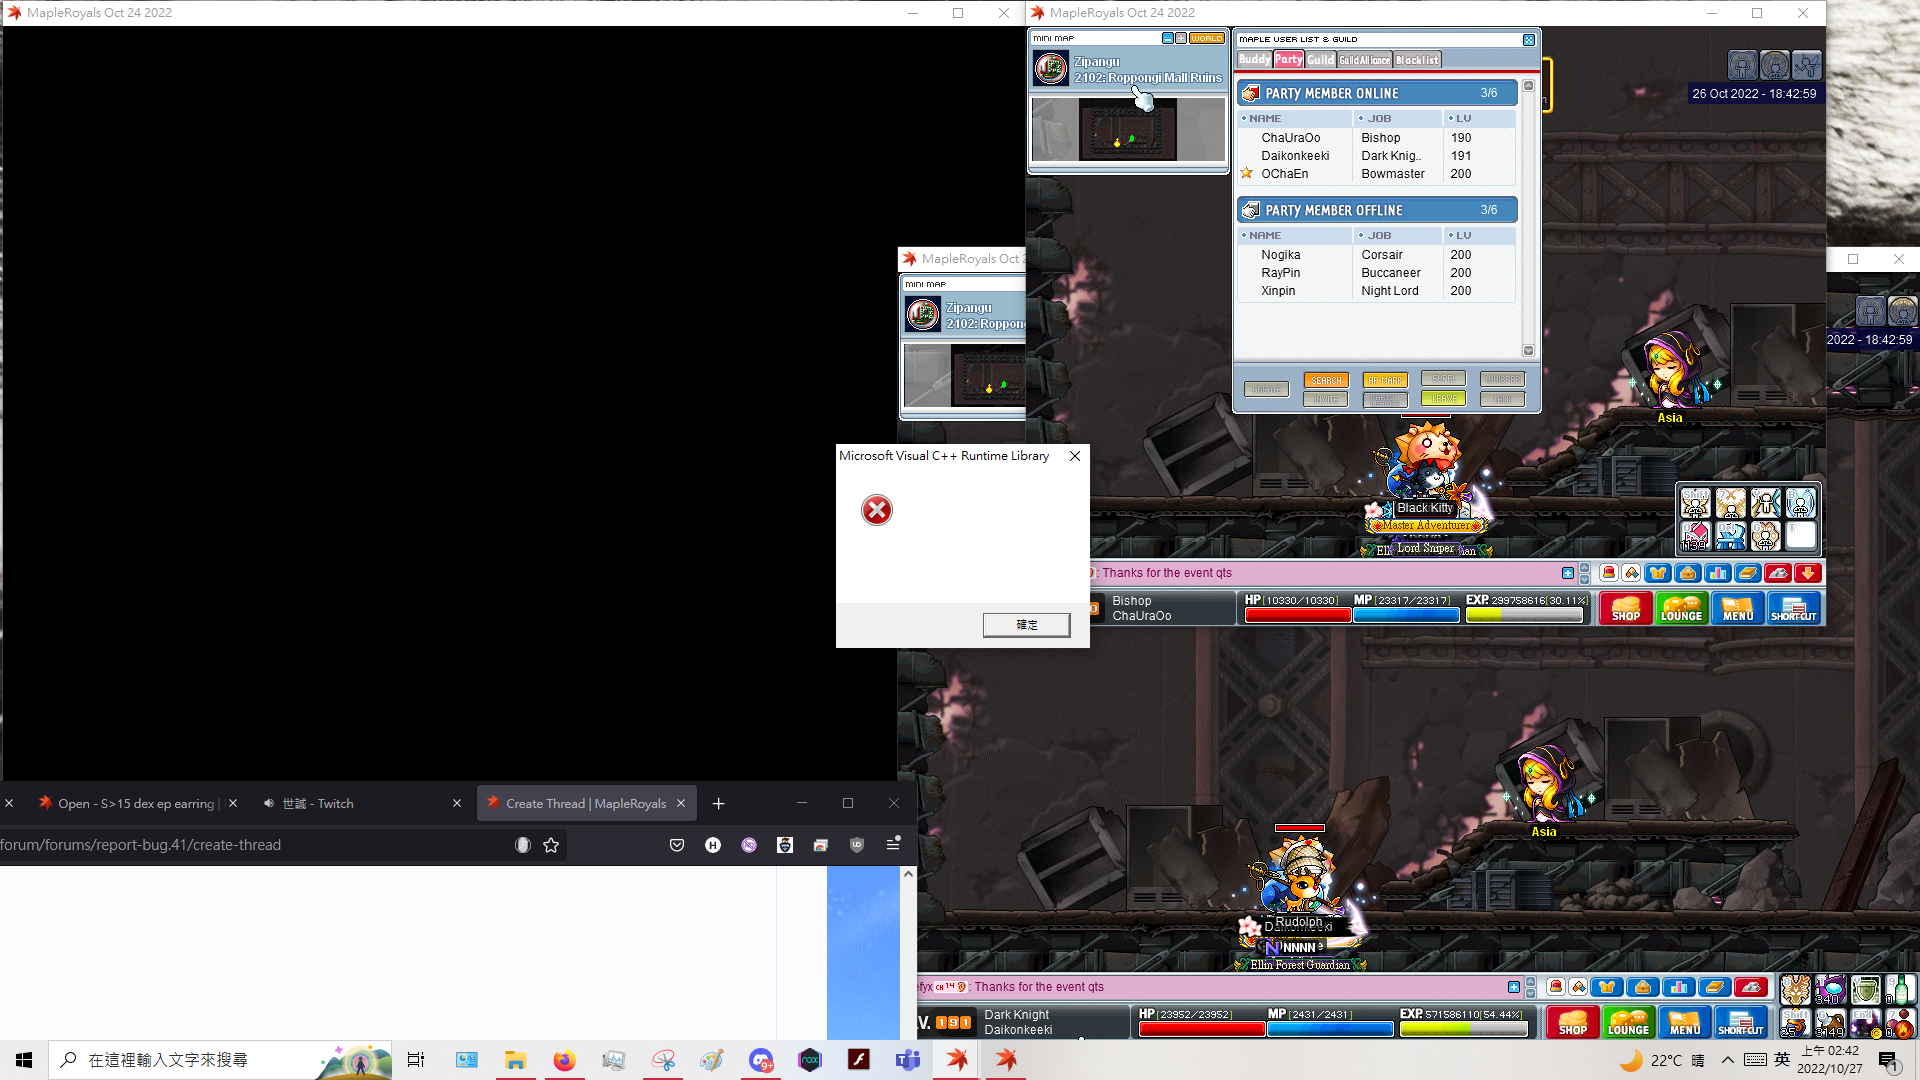This screenshot has height=1080, width=1920.
Task: Expand the chat log plus button on Bishop's bar
Action: (x=1568, y=573)
